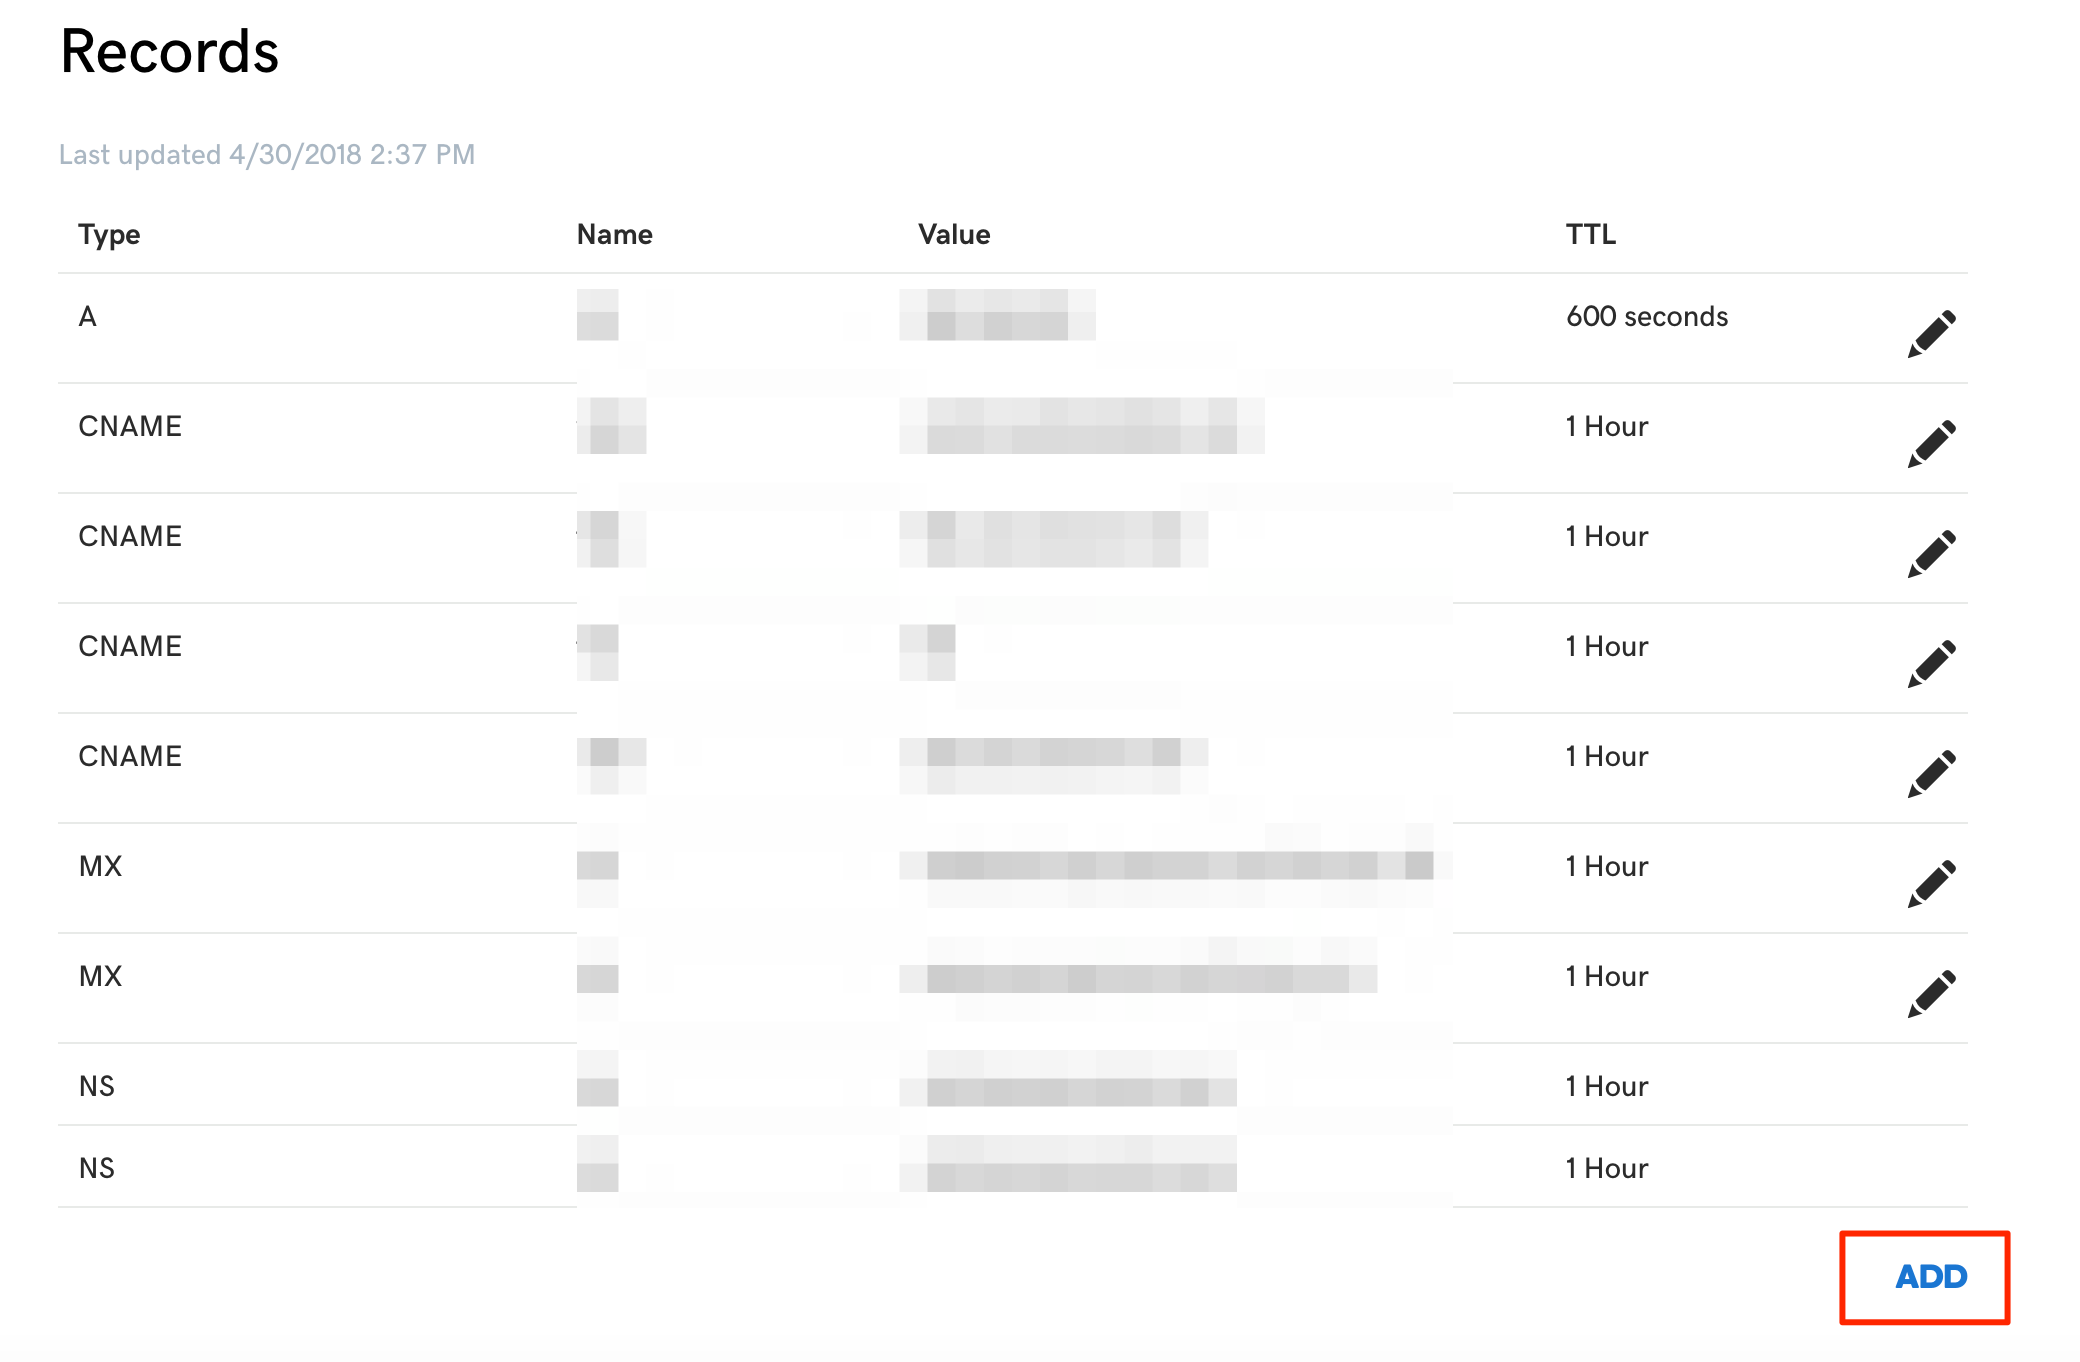Select the second NS record row

(x=1013, y=1167)
